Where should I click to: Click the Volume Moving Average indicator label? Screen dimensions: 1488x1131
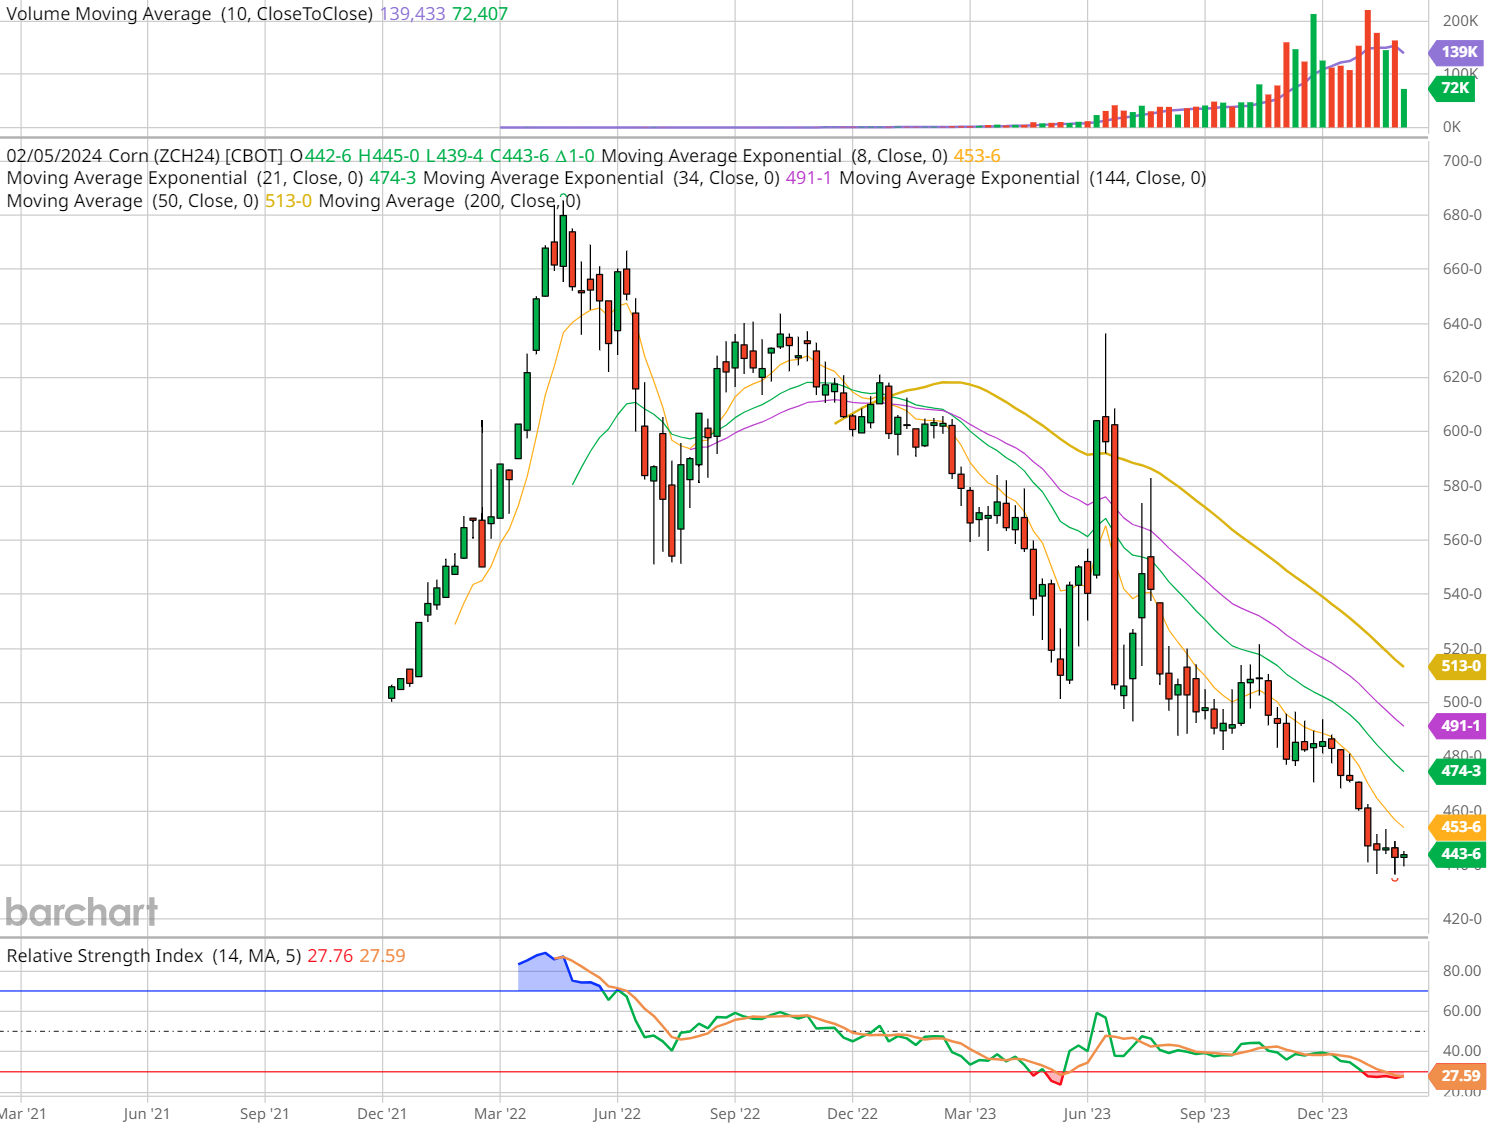click(x=190, y=14)
